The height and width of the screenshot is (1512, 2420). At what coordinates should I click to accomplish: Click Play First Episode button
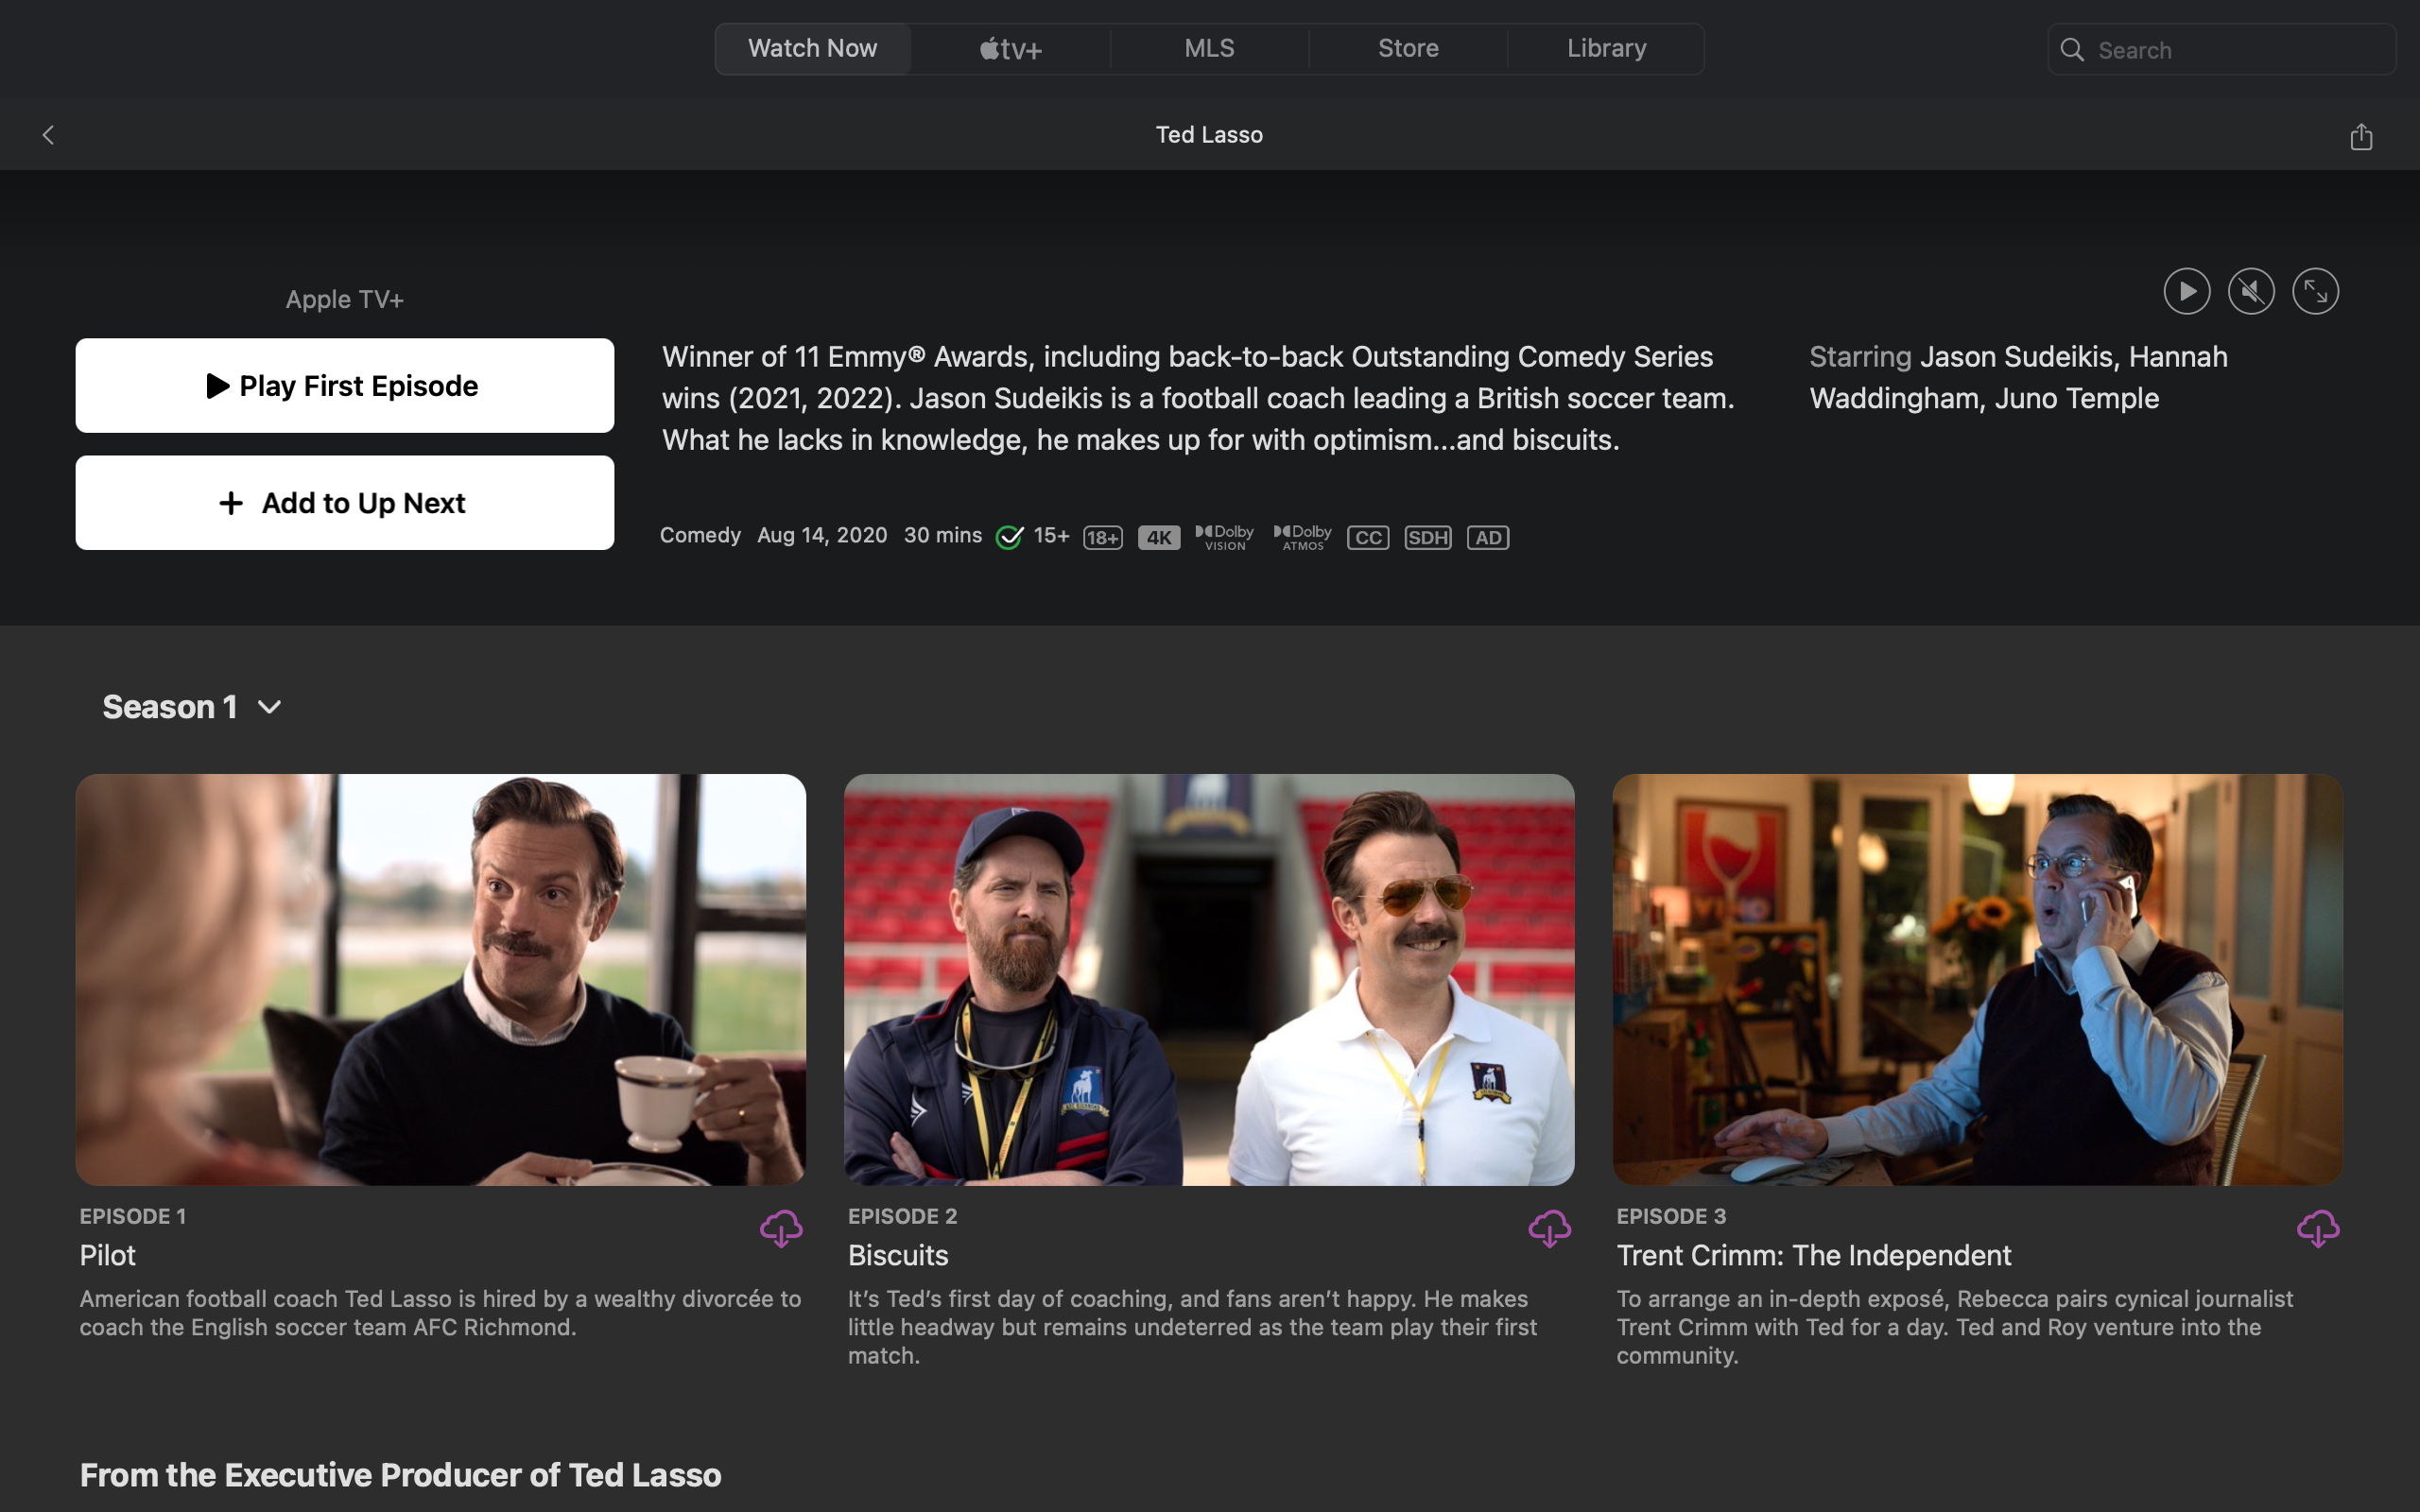coord(344,386)
